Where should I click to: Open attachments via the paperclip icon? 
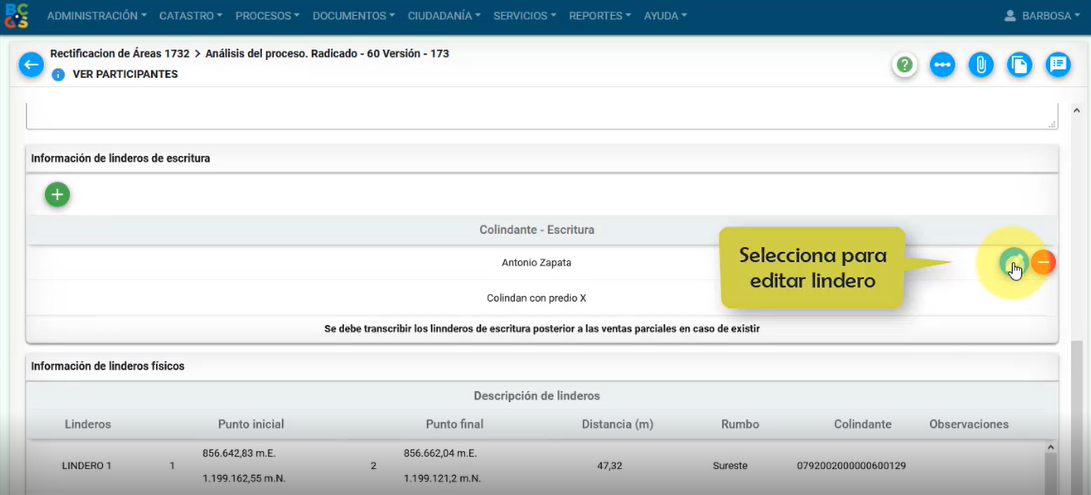tap(981, 65)
